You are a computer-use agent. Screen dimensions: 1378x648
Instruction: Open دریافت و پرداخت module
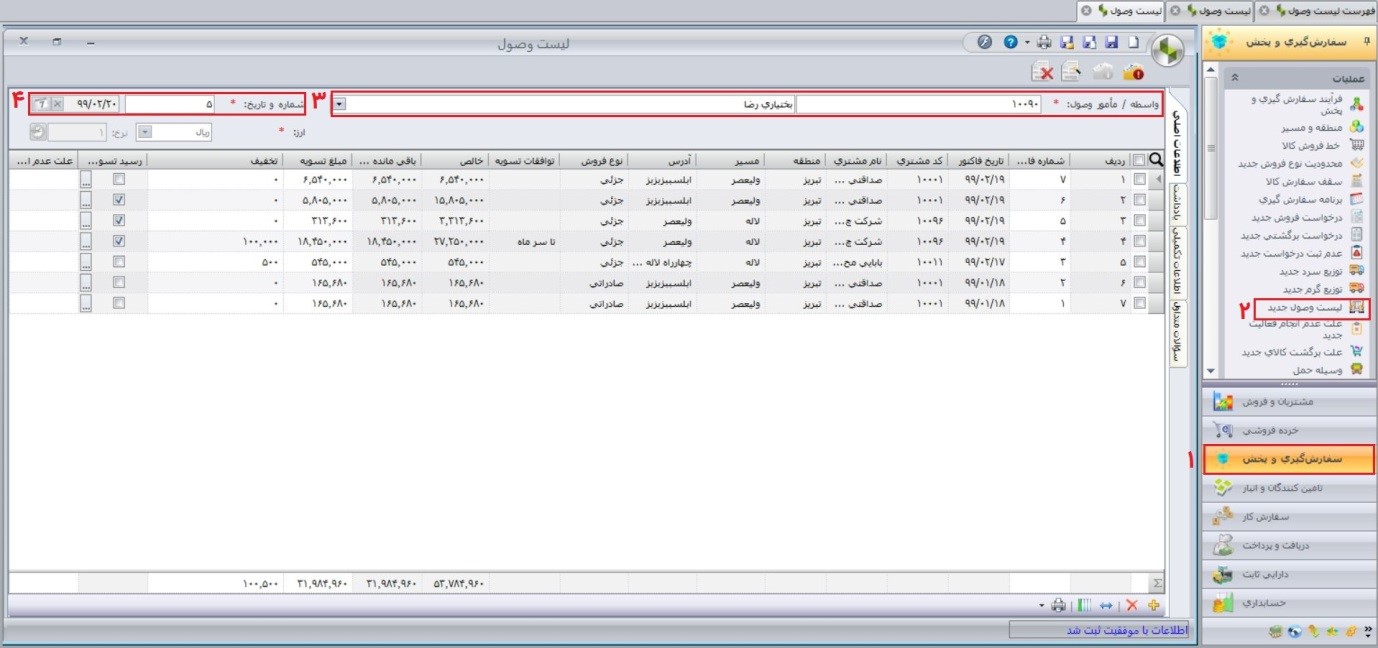[x=1289, y=546]
